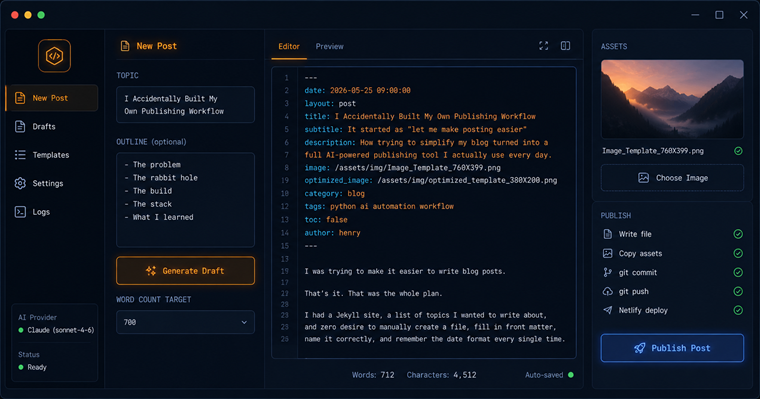Click 'toc: false' line in editor

coord(326,220)
